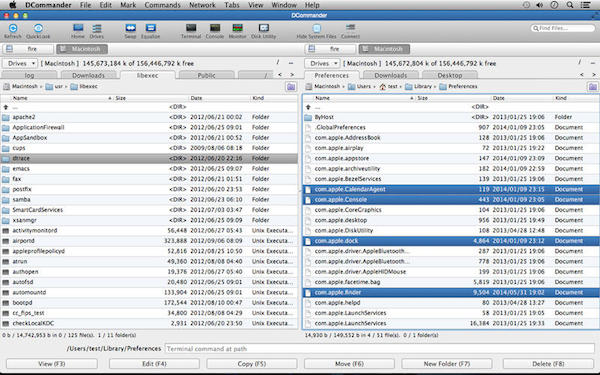Select com.apple.AddressBook file
This screenshot has height=375, width=600.
pos(451,138)
